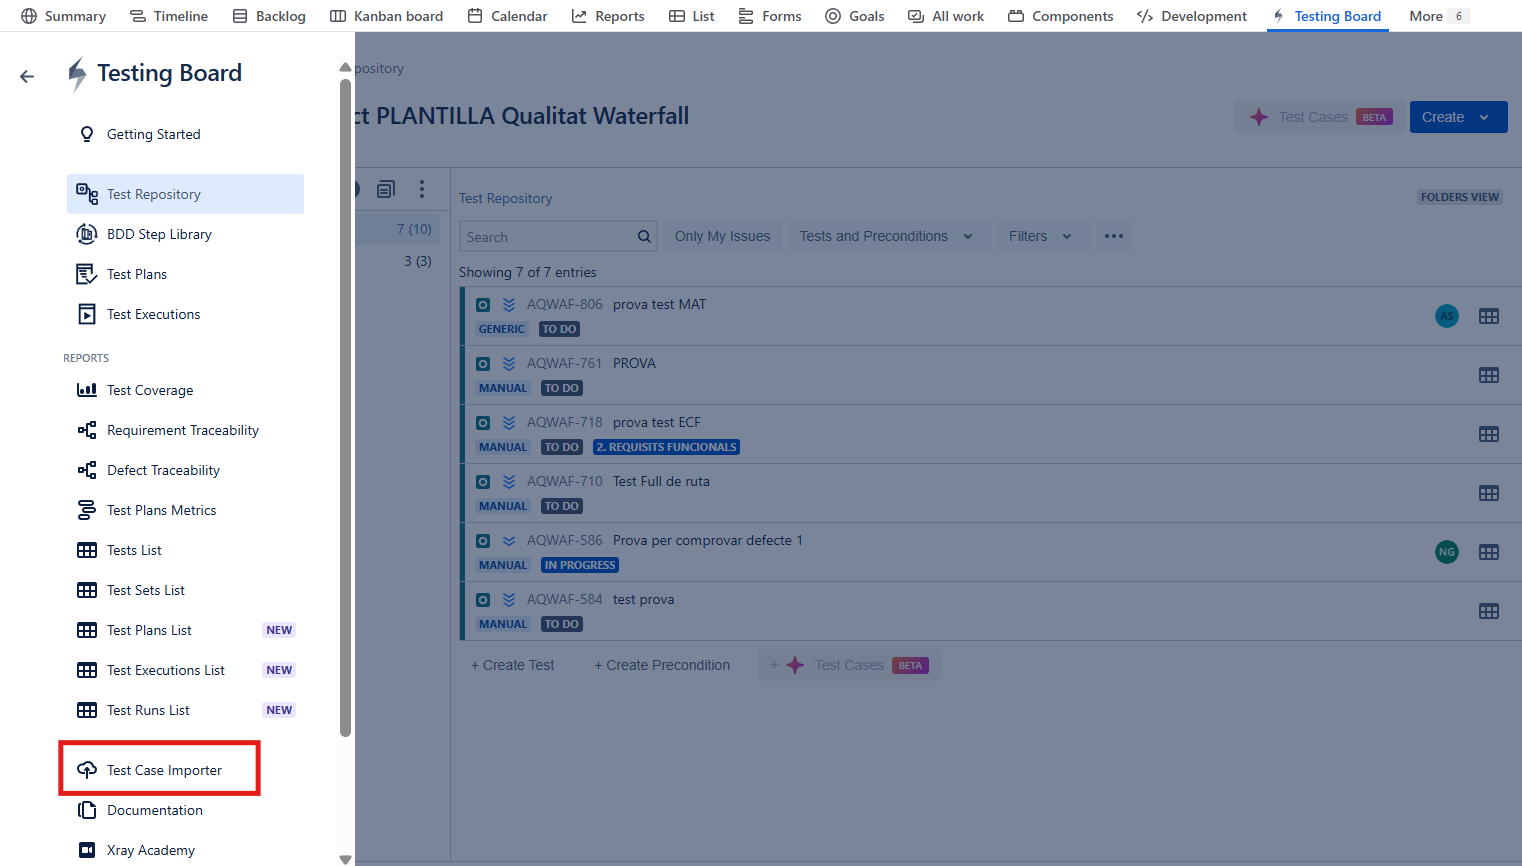This screenshot has width=1522, height=866.
Task: Open the BDD Step Library
Action: tap(159, 234)
